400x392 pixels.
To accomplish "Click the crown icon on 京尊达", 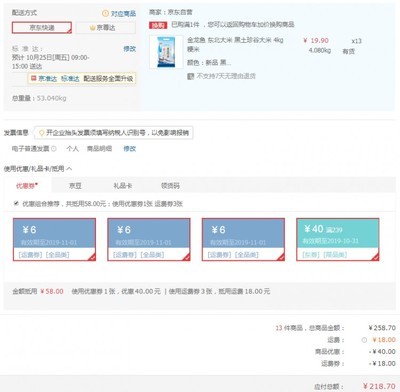I will click(92, 28).
